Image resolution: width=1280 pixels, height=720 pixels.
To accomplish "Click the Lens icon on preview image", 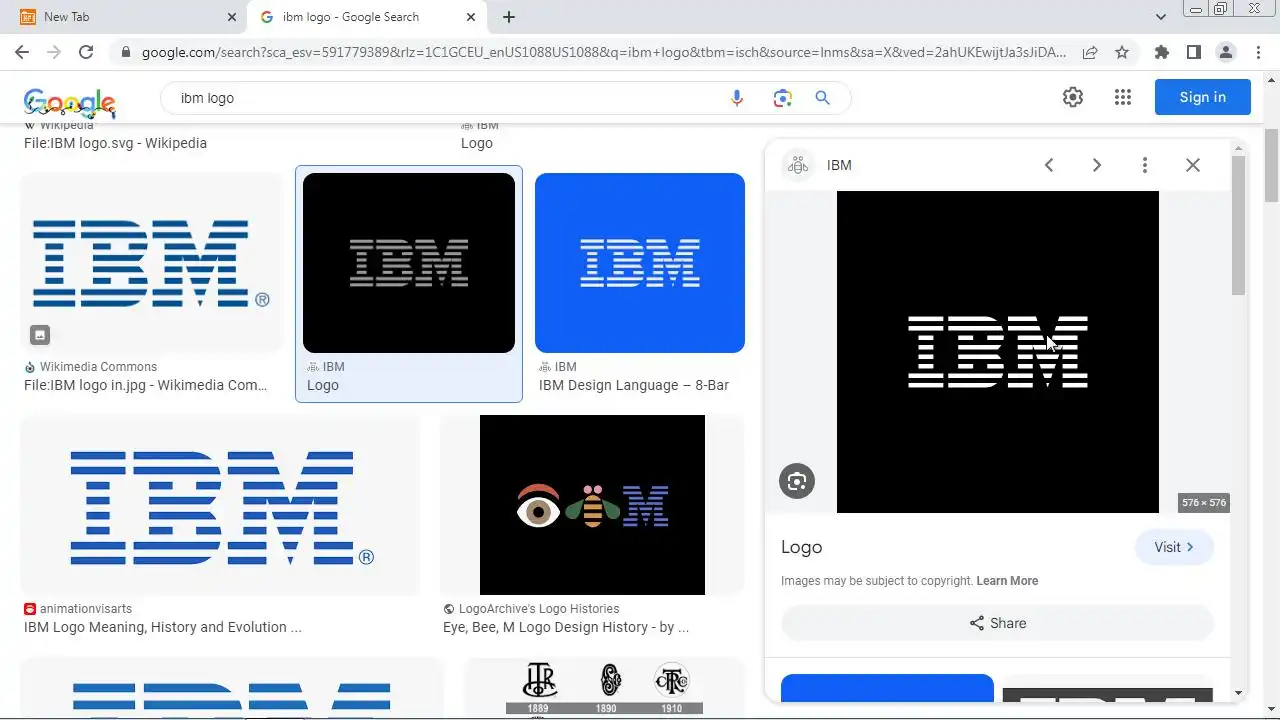I will coord(797,482).
